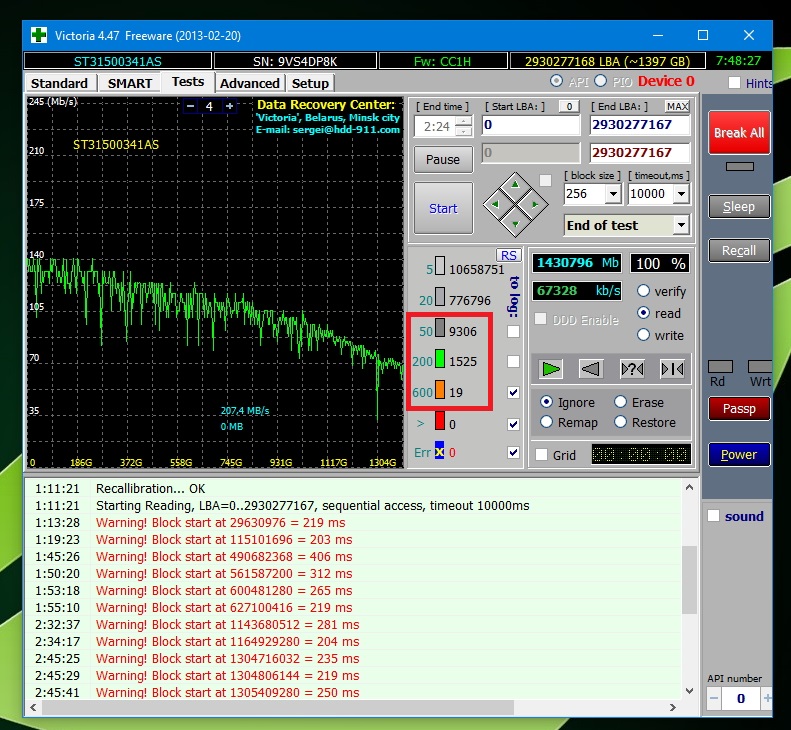The height and width of the screenshot is (730, 791).
Task: Choose the random scan mode icon
Action: (632, 369)
